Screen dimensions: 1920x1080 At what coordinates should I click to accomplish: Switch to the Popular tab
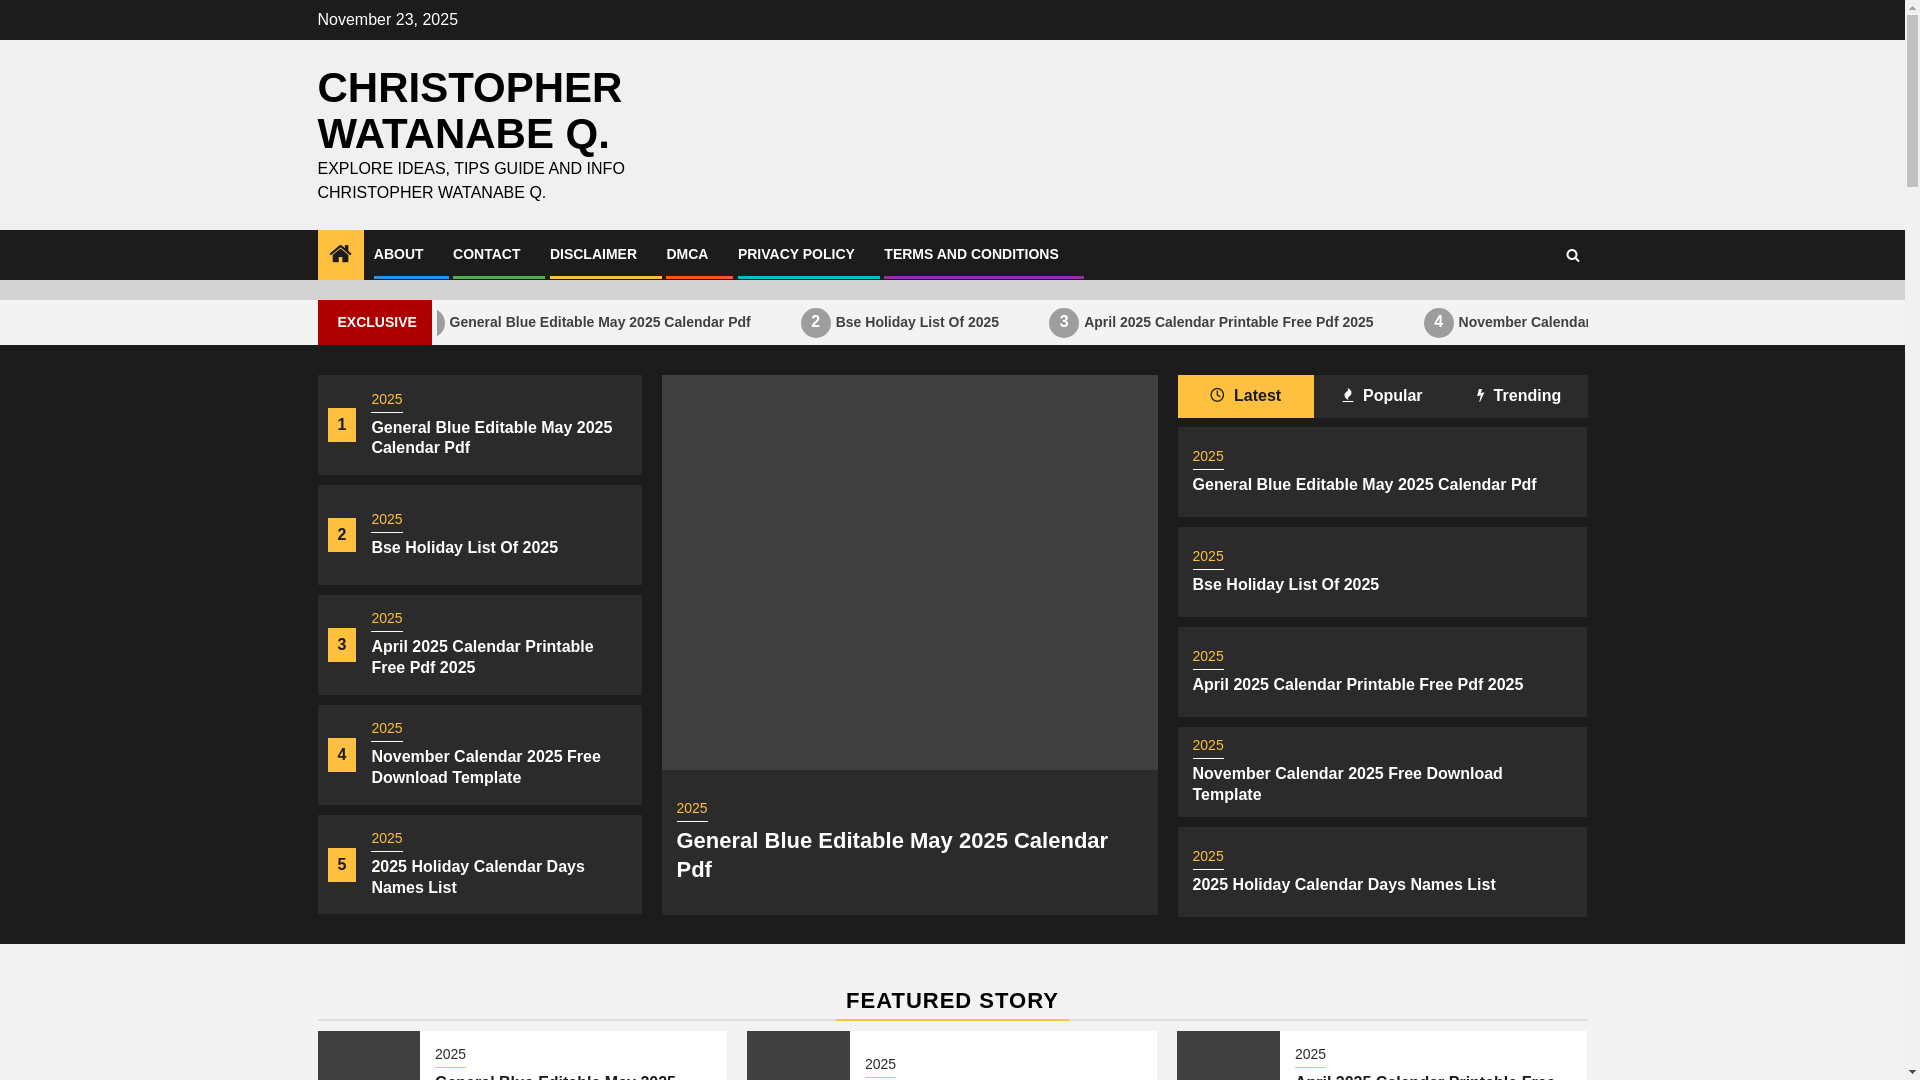(1381, 396)
